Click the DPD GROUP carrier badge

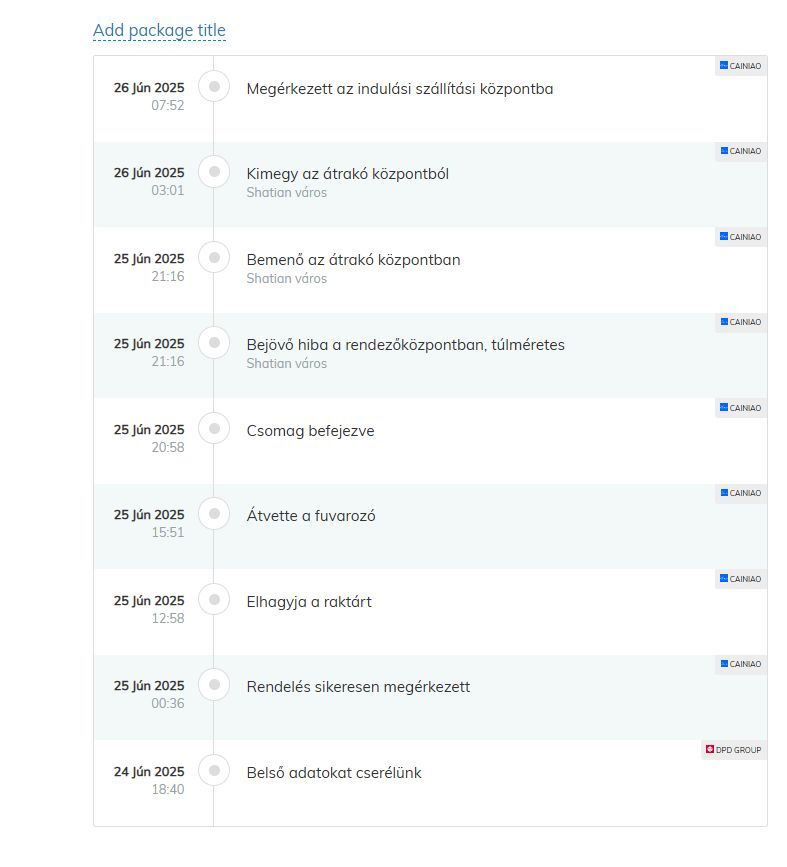(734, 750)
